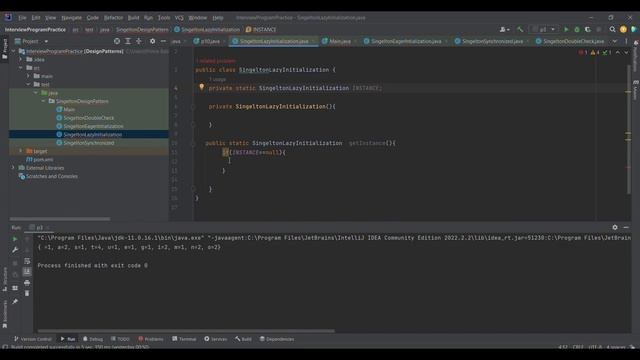Toggle Project tool window stripe button

(4, 49)
